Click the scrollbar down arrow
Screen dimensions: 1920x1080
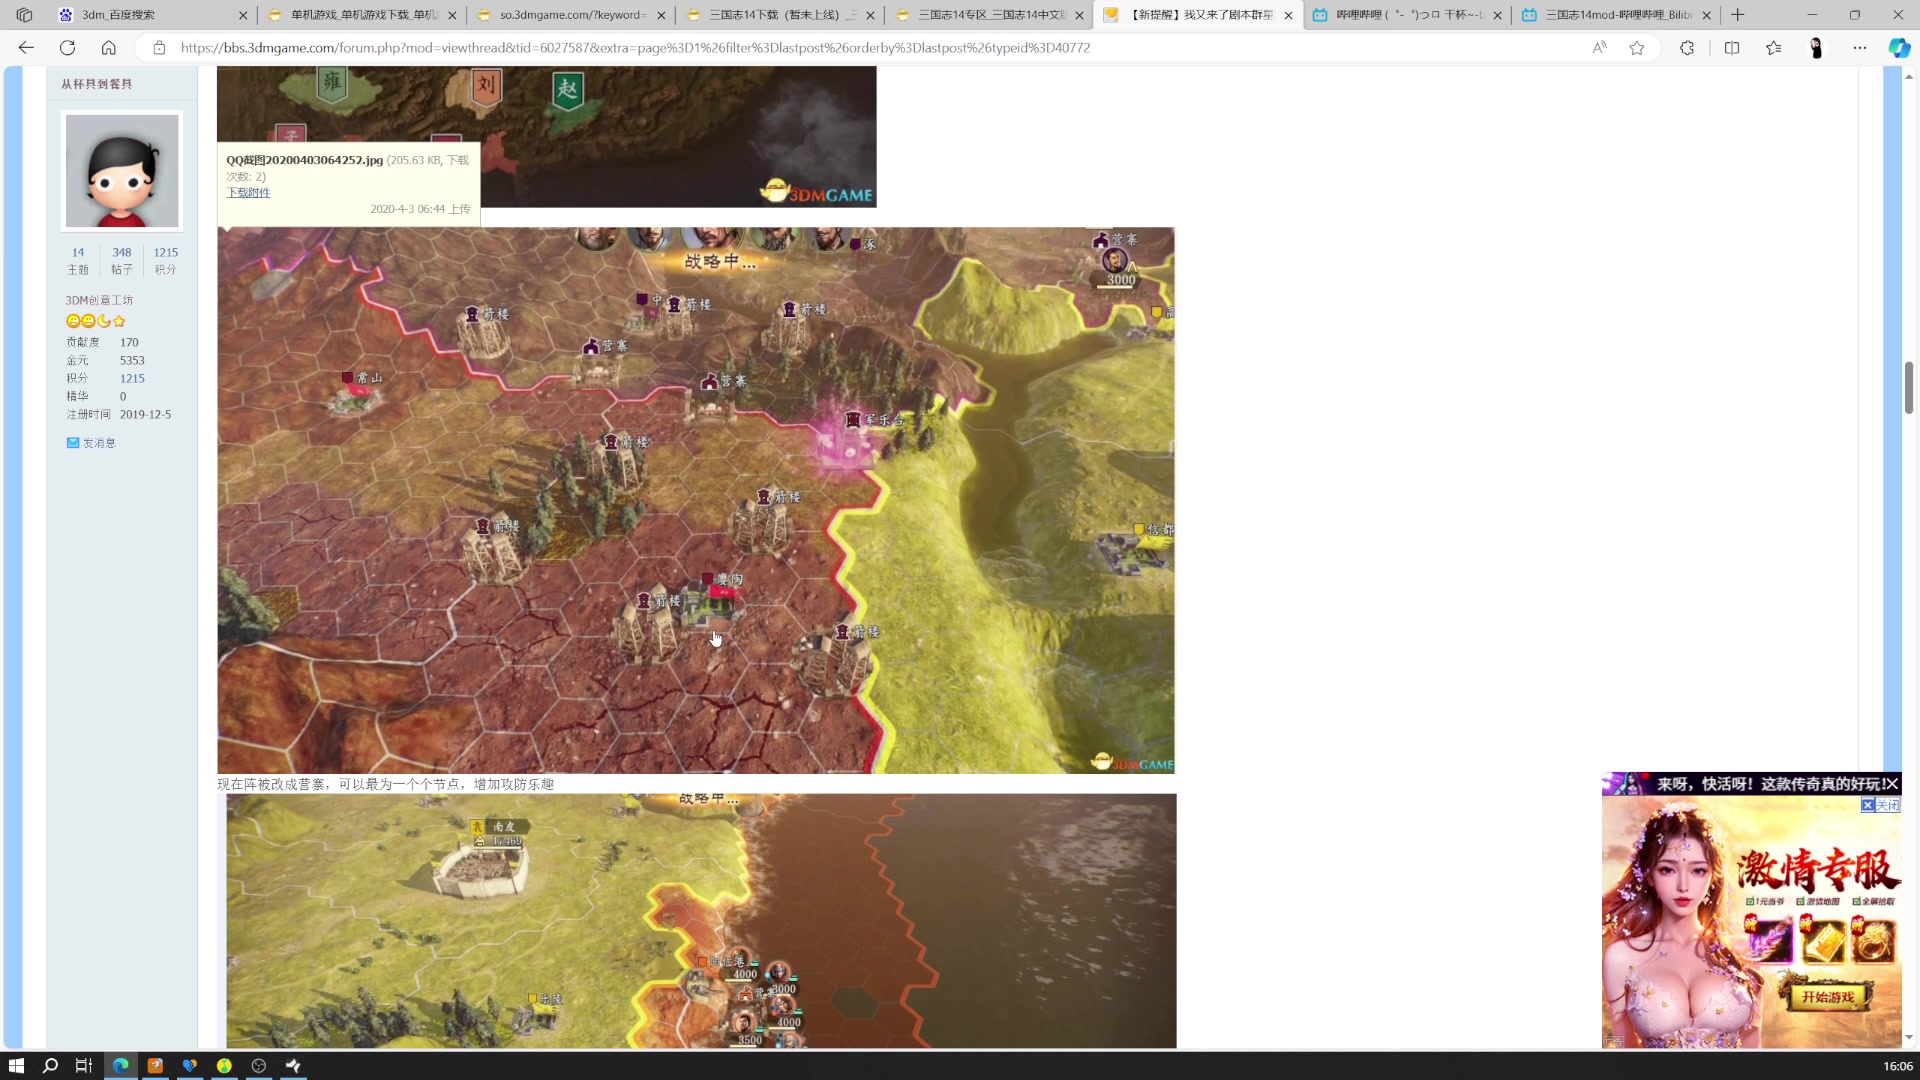tap(1909, 1038)
